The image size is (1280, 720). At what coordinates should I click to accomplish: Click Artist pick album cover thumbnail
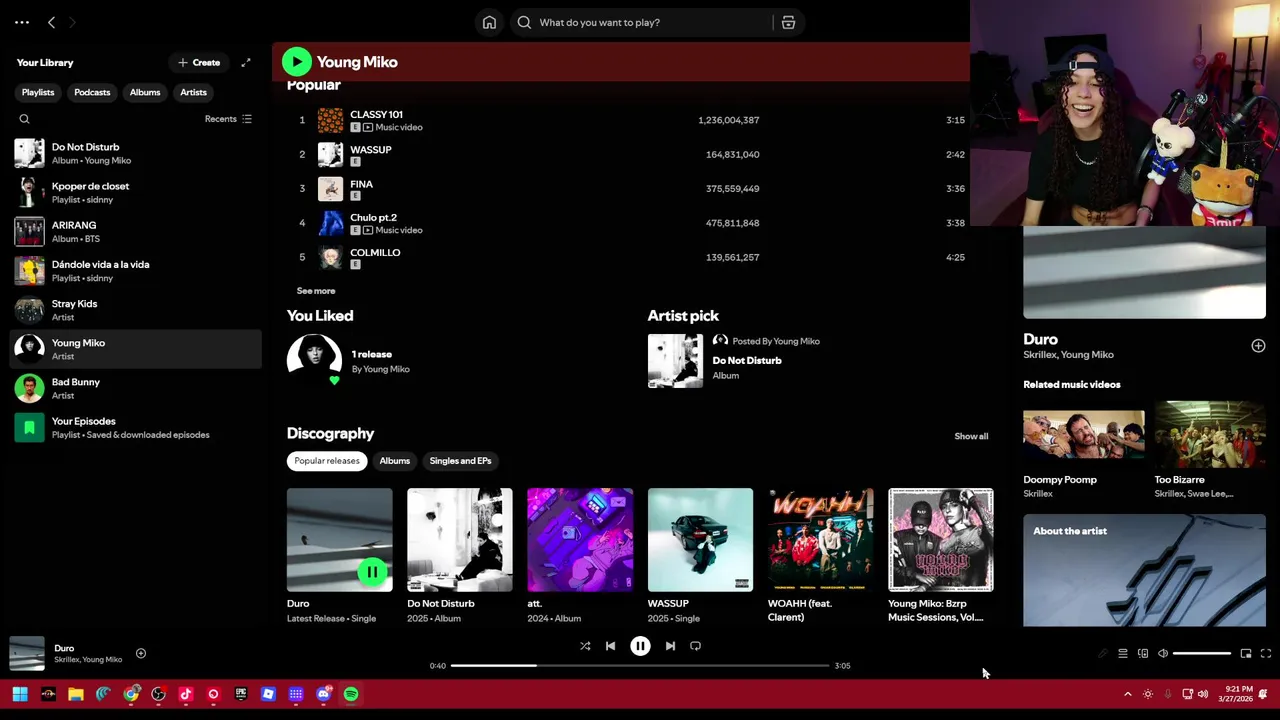(x=675, y=360)
